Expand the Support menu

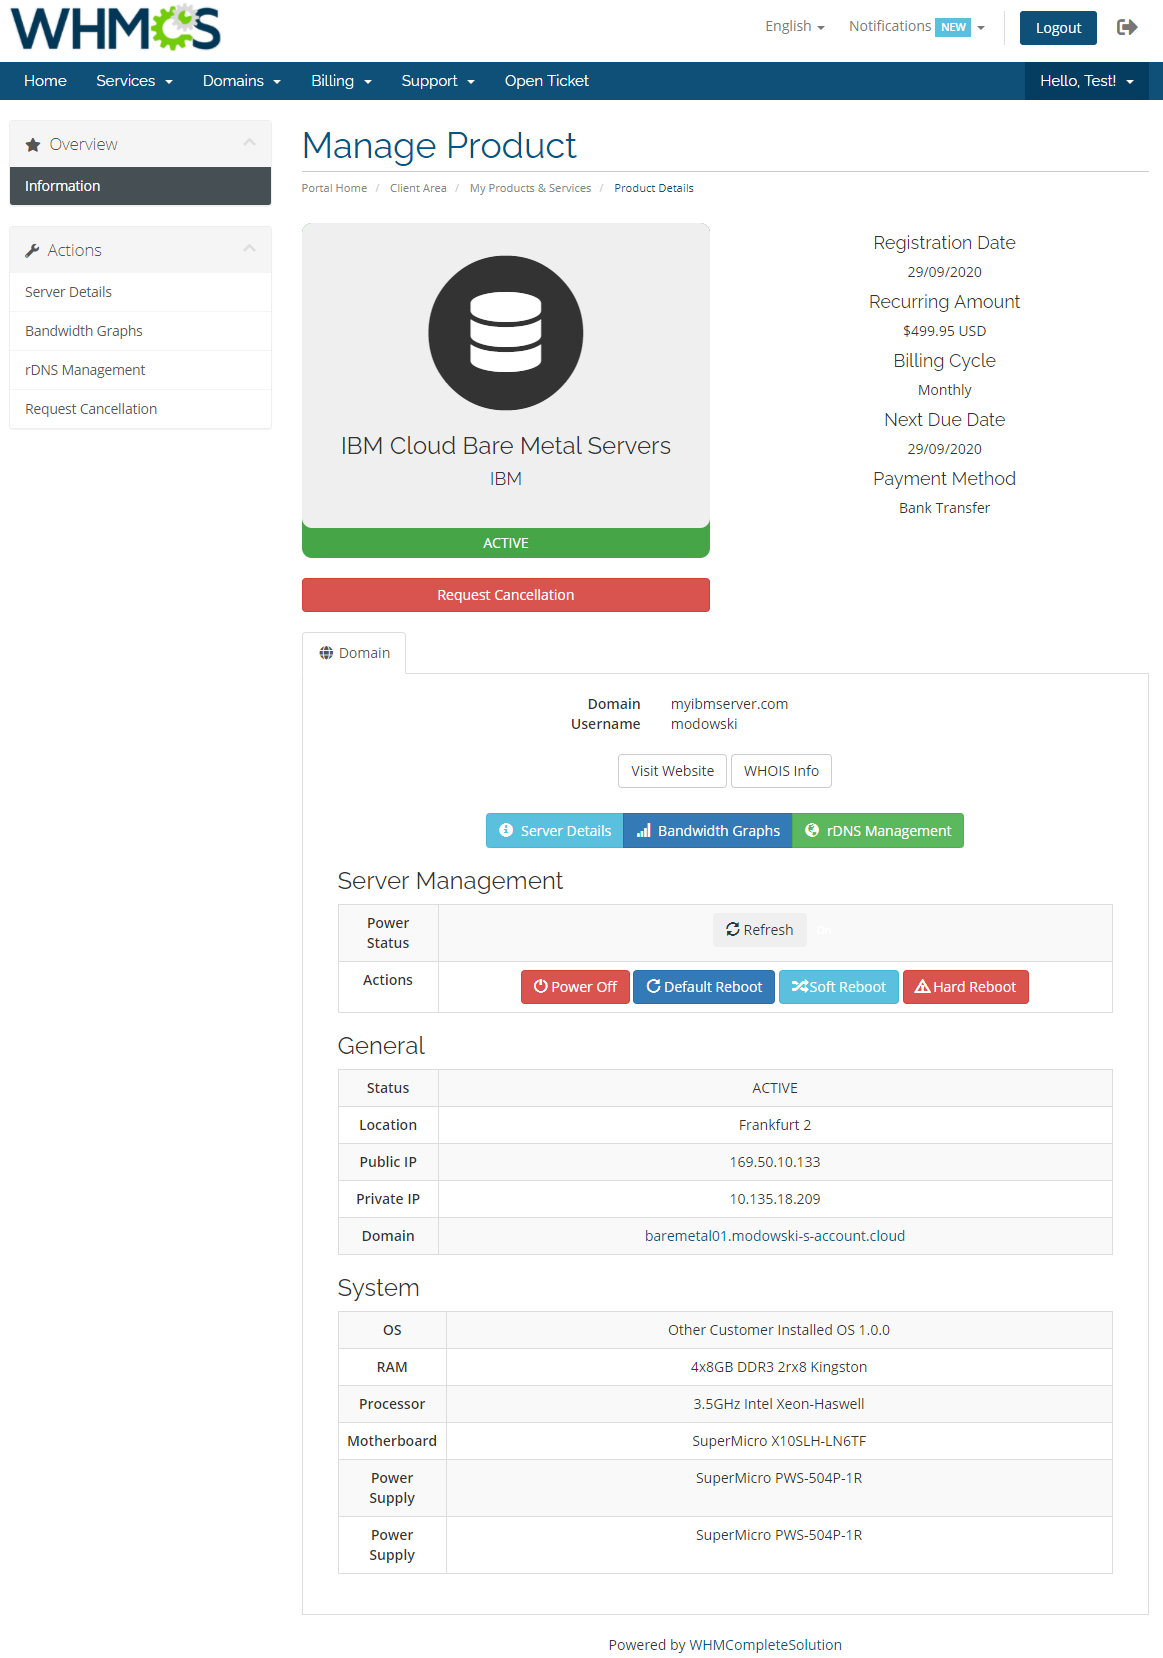coord(438,81)
